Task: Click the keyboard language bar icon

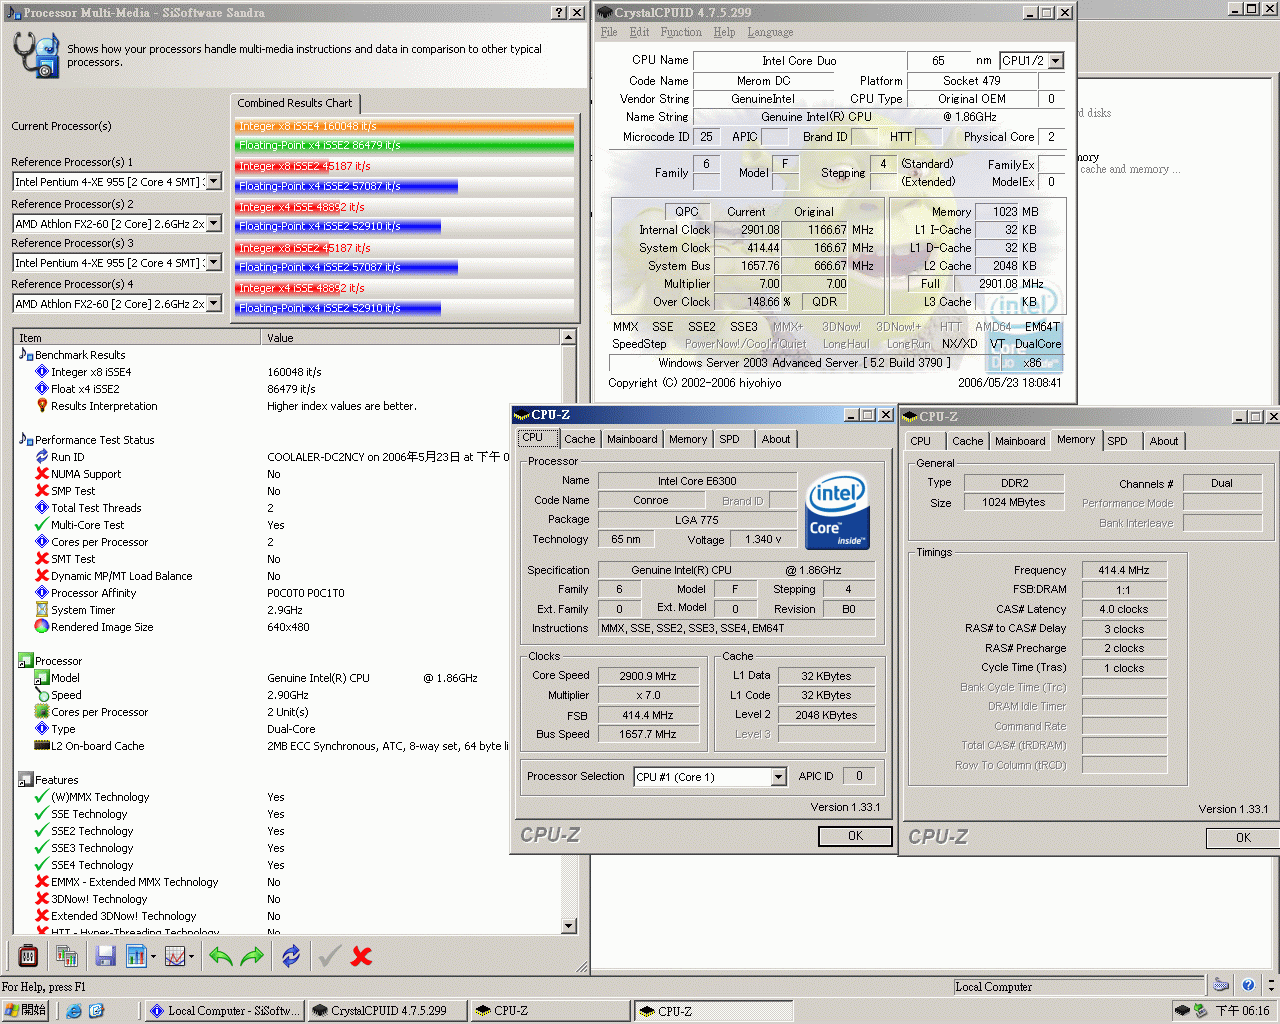Action: pyautogui.click(x=1221, y=984)
